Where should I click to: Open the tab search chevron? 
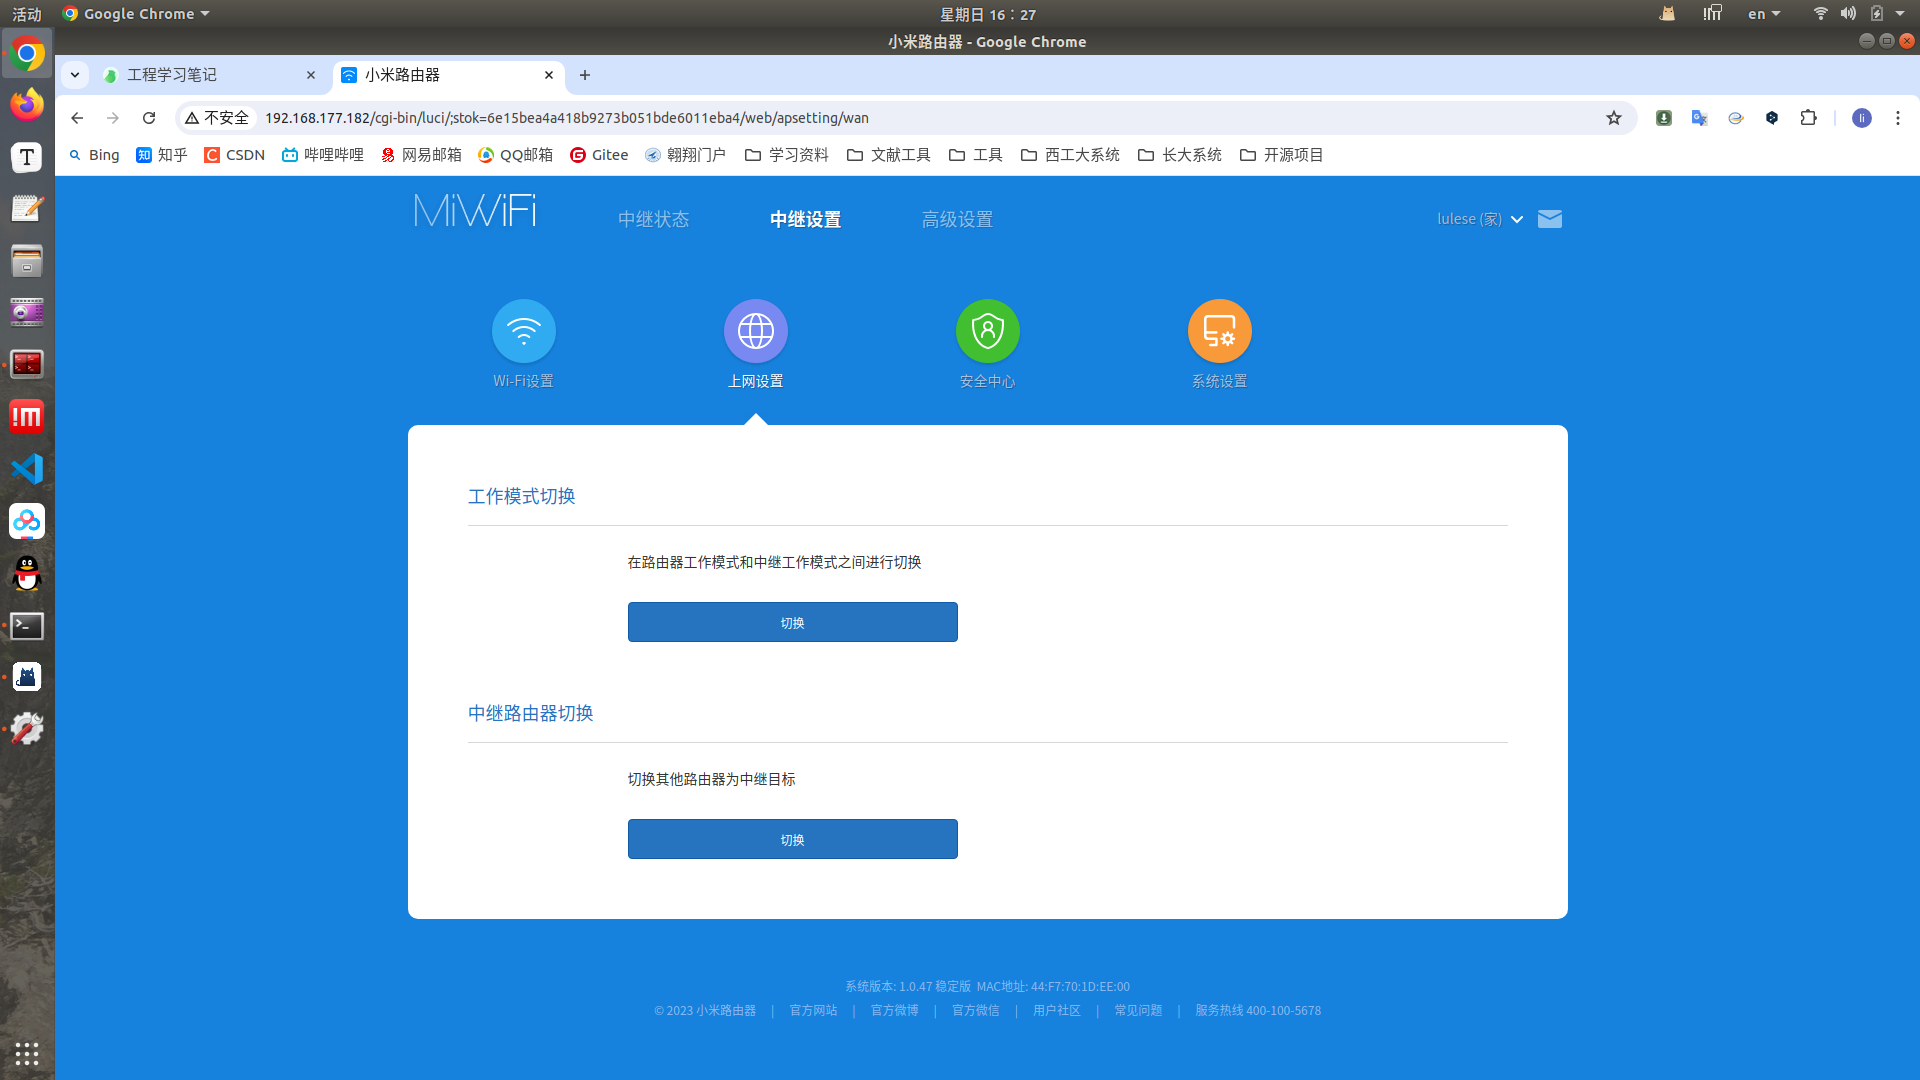75,75
